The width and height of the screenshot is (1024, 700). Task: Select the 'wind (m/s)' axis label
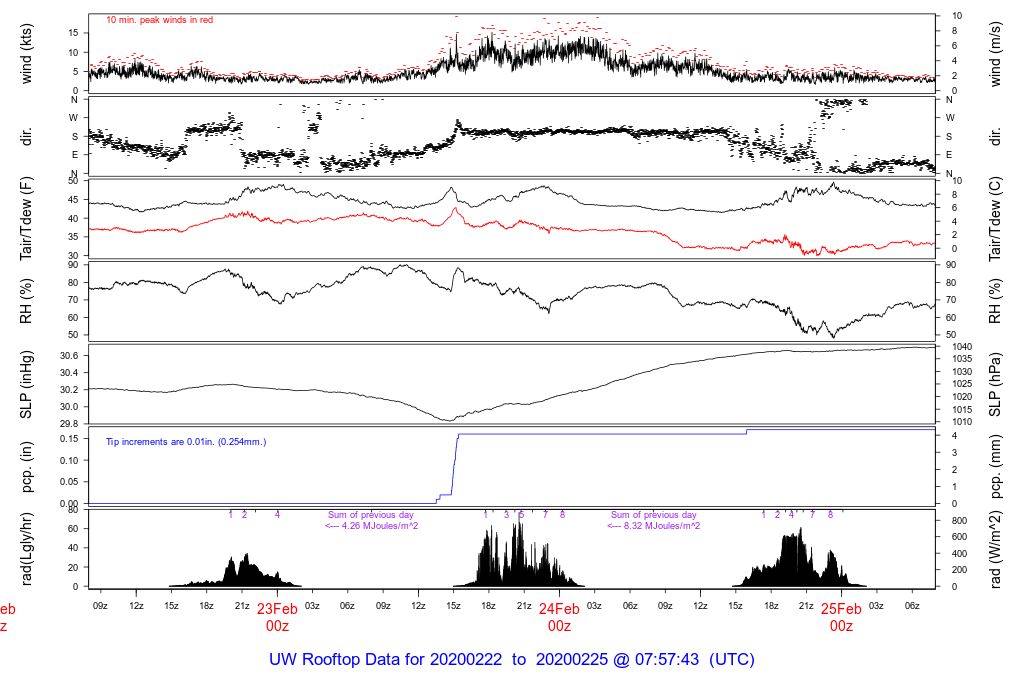click(x=995, y=54)
